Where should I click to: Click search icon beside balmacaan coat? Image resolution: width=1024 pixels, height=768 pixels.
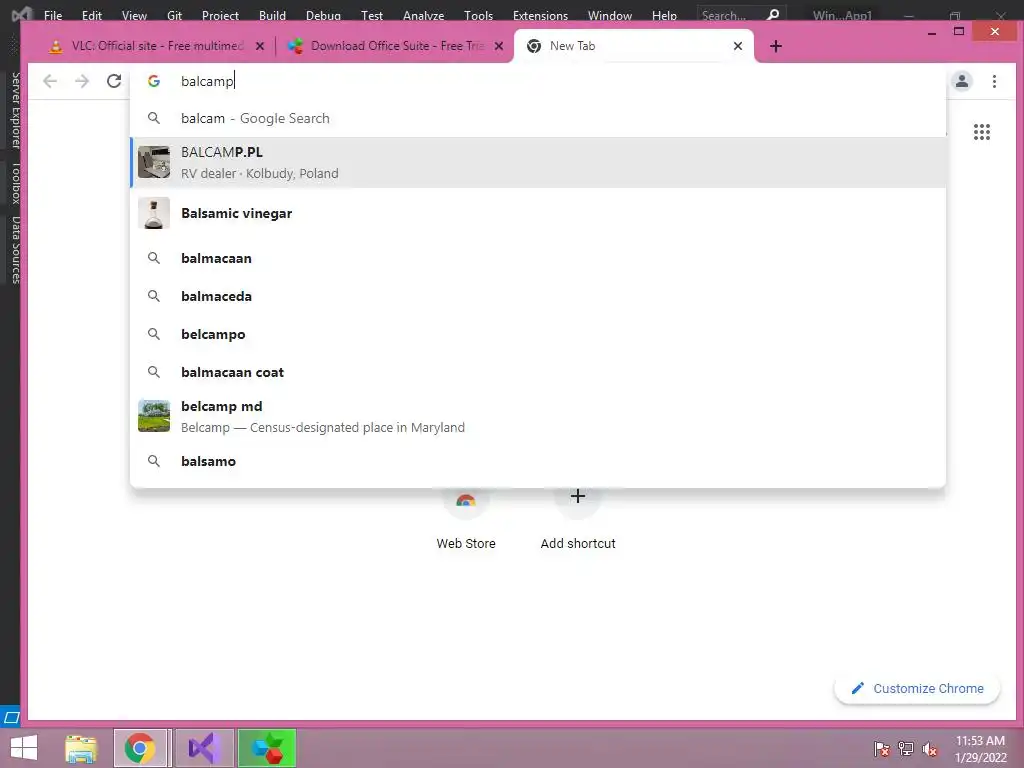click(153, 372)
